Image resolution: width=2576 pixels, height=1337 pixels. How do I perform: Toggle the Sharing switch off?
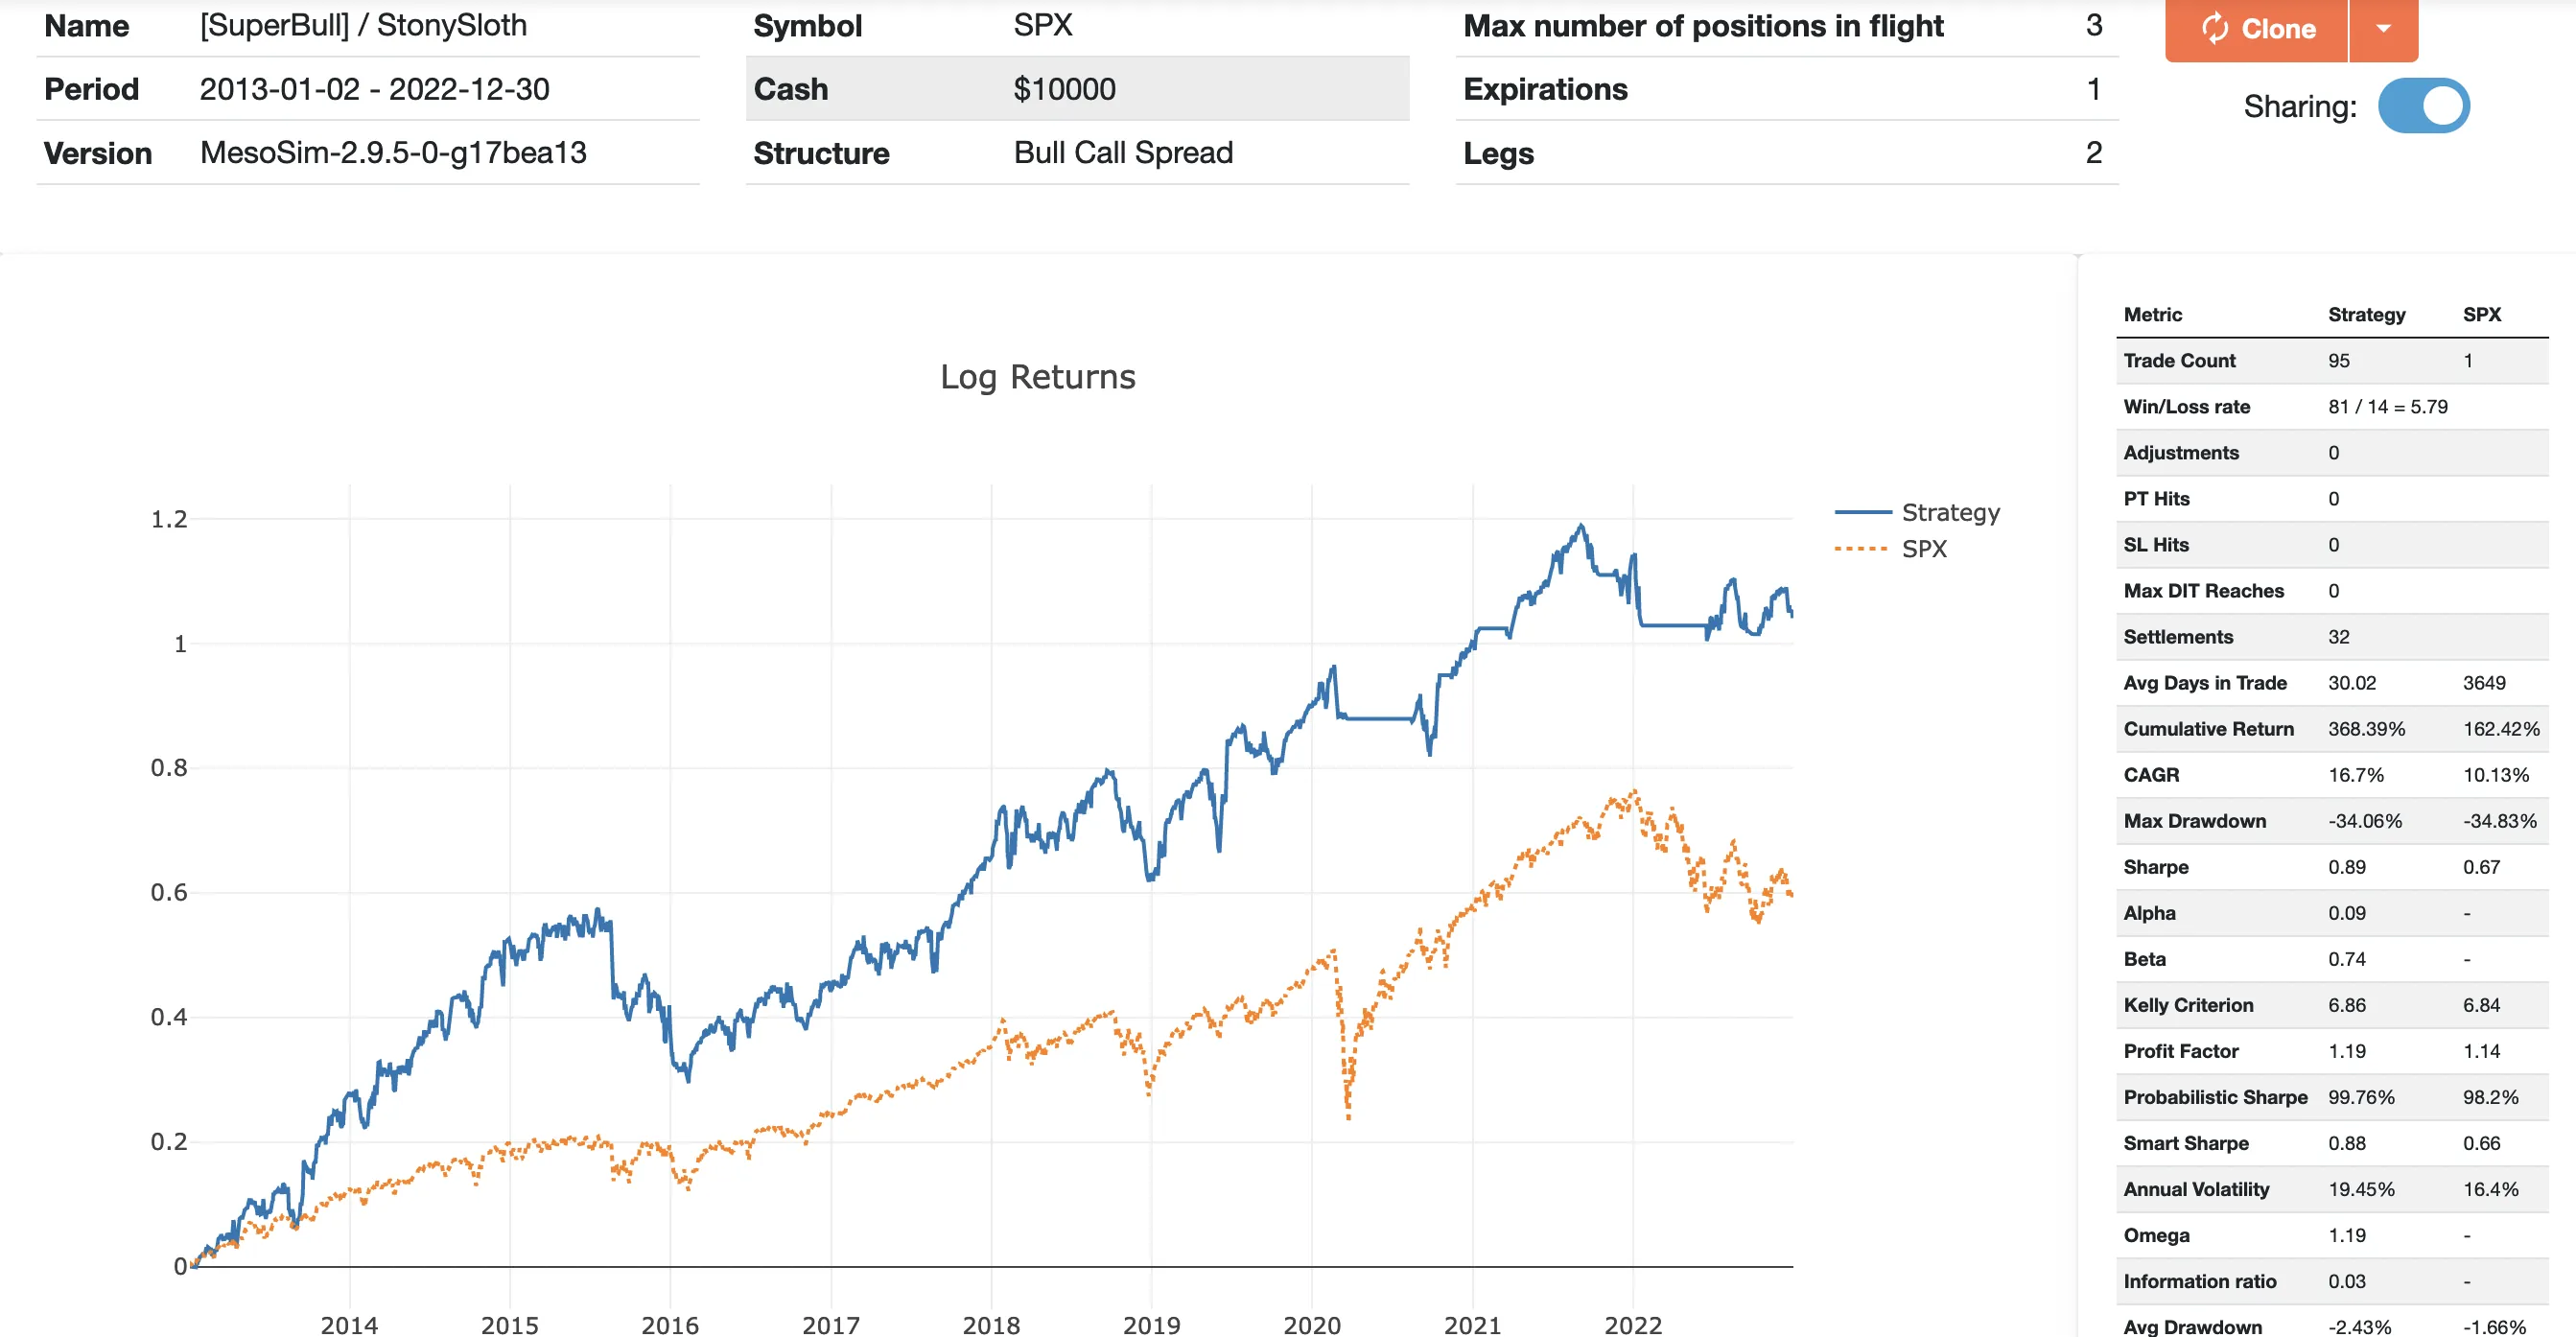pos(2423,106)
